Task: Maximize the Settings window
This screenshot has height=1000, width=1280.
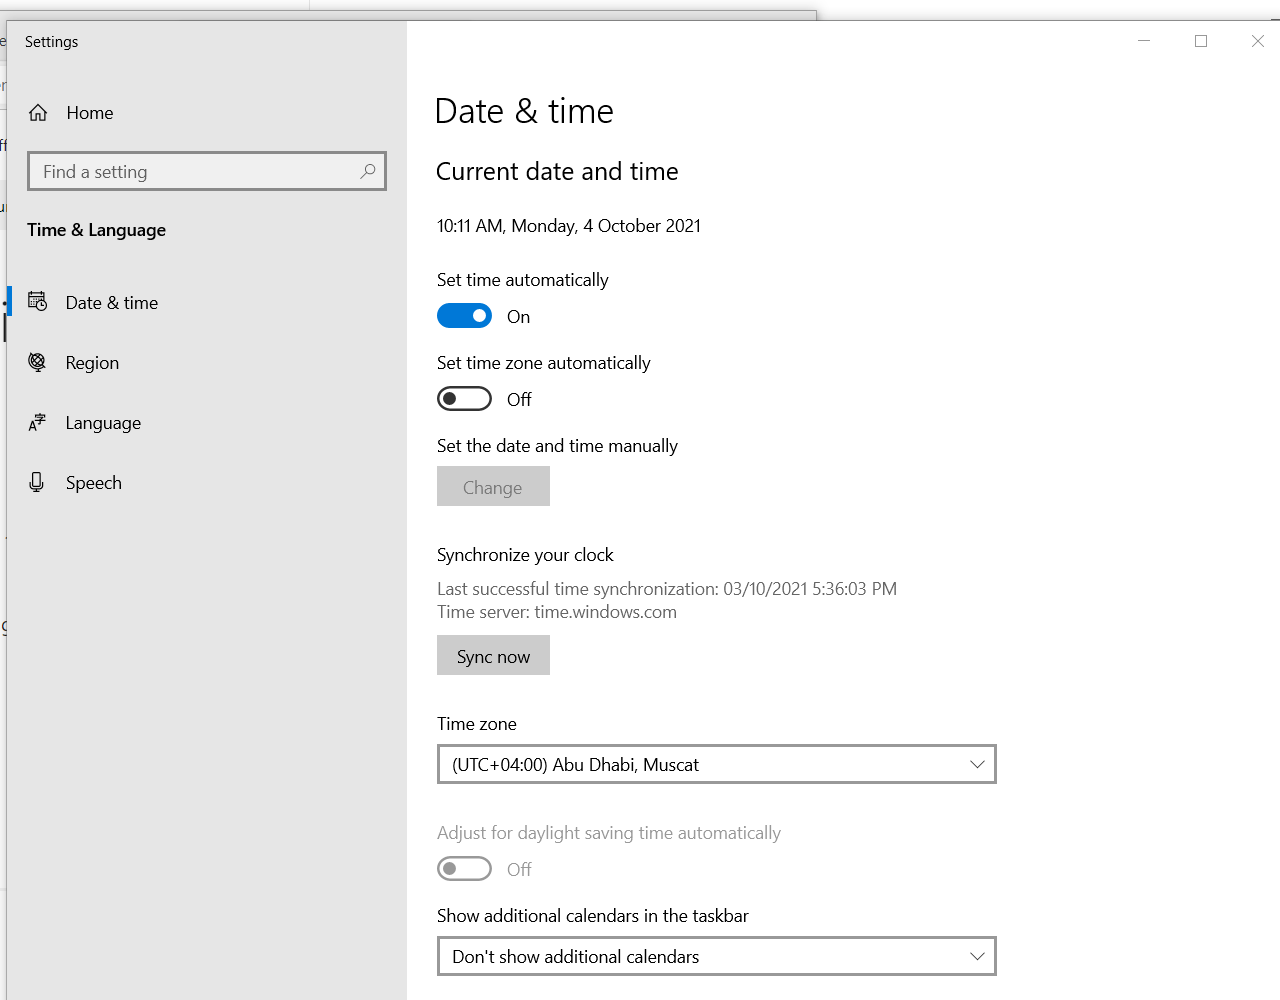Action: pyautogui.click(x=1201, y=41)
